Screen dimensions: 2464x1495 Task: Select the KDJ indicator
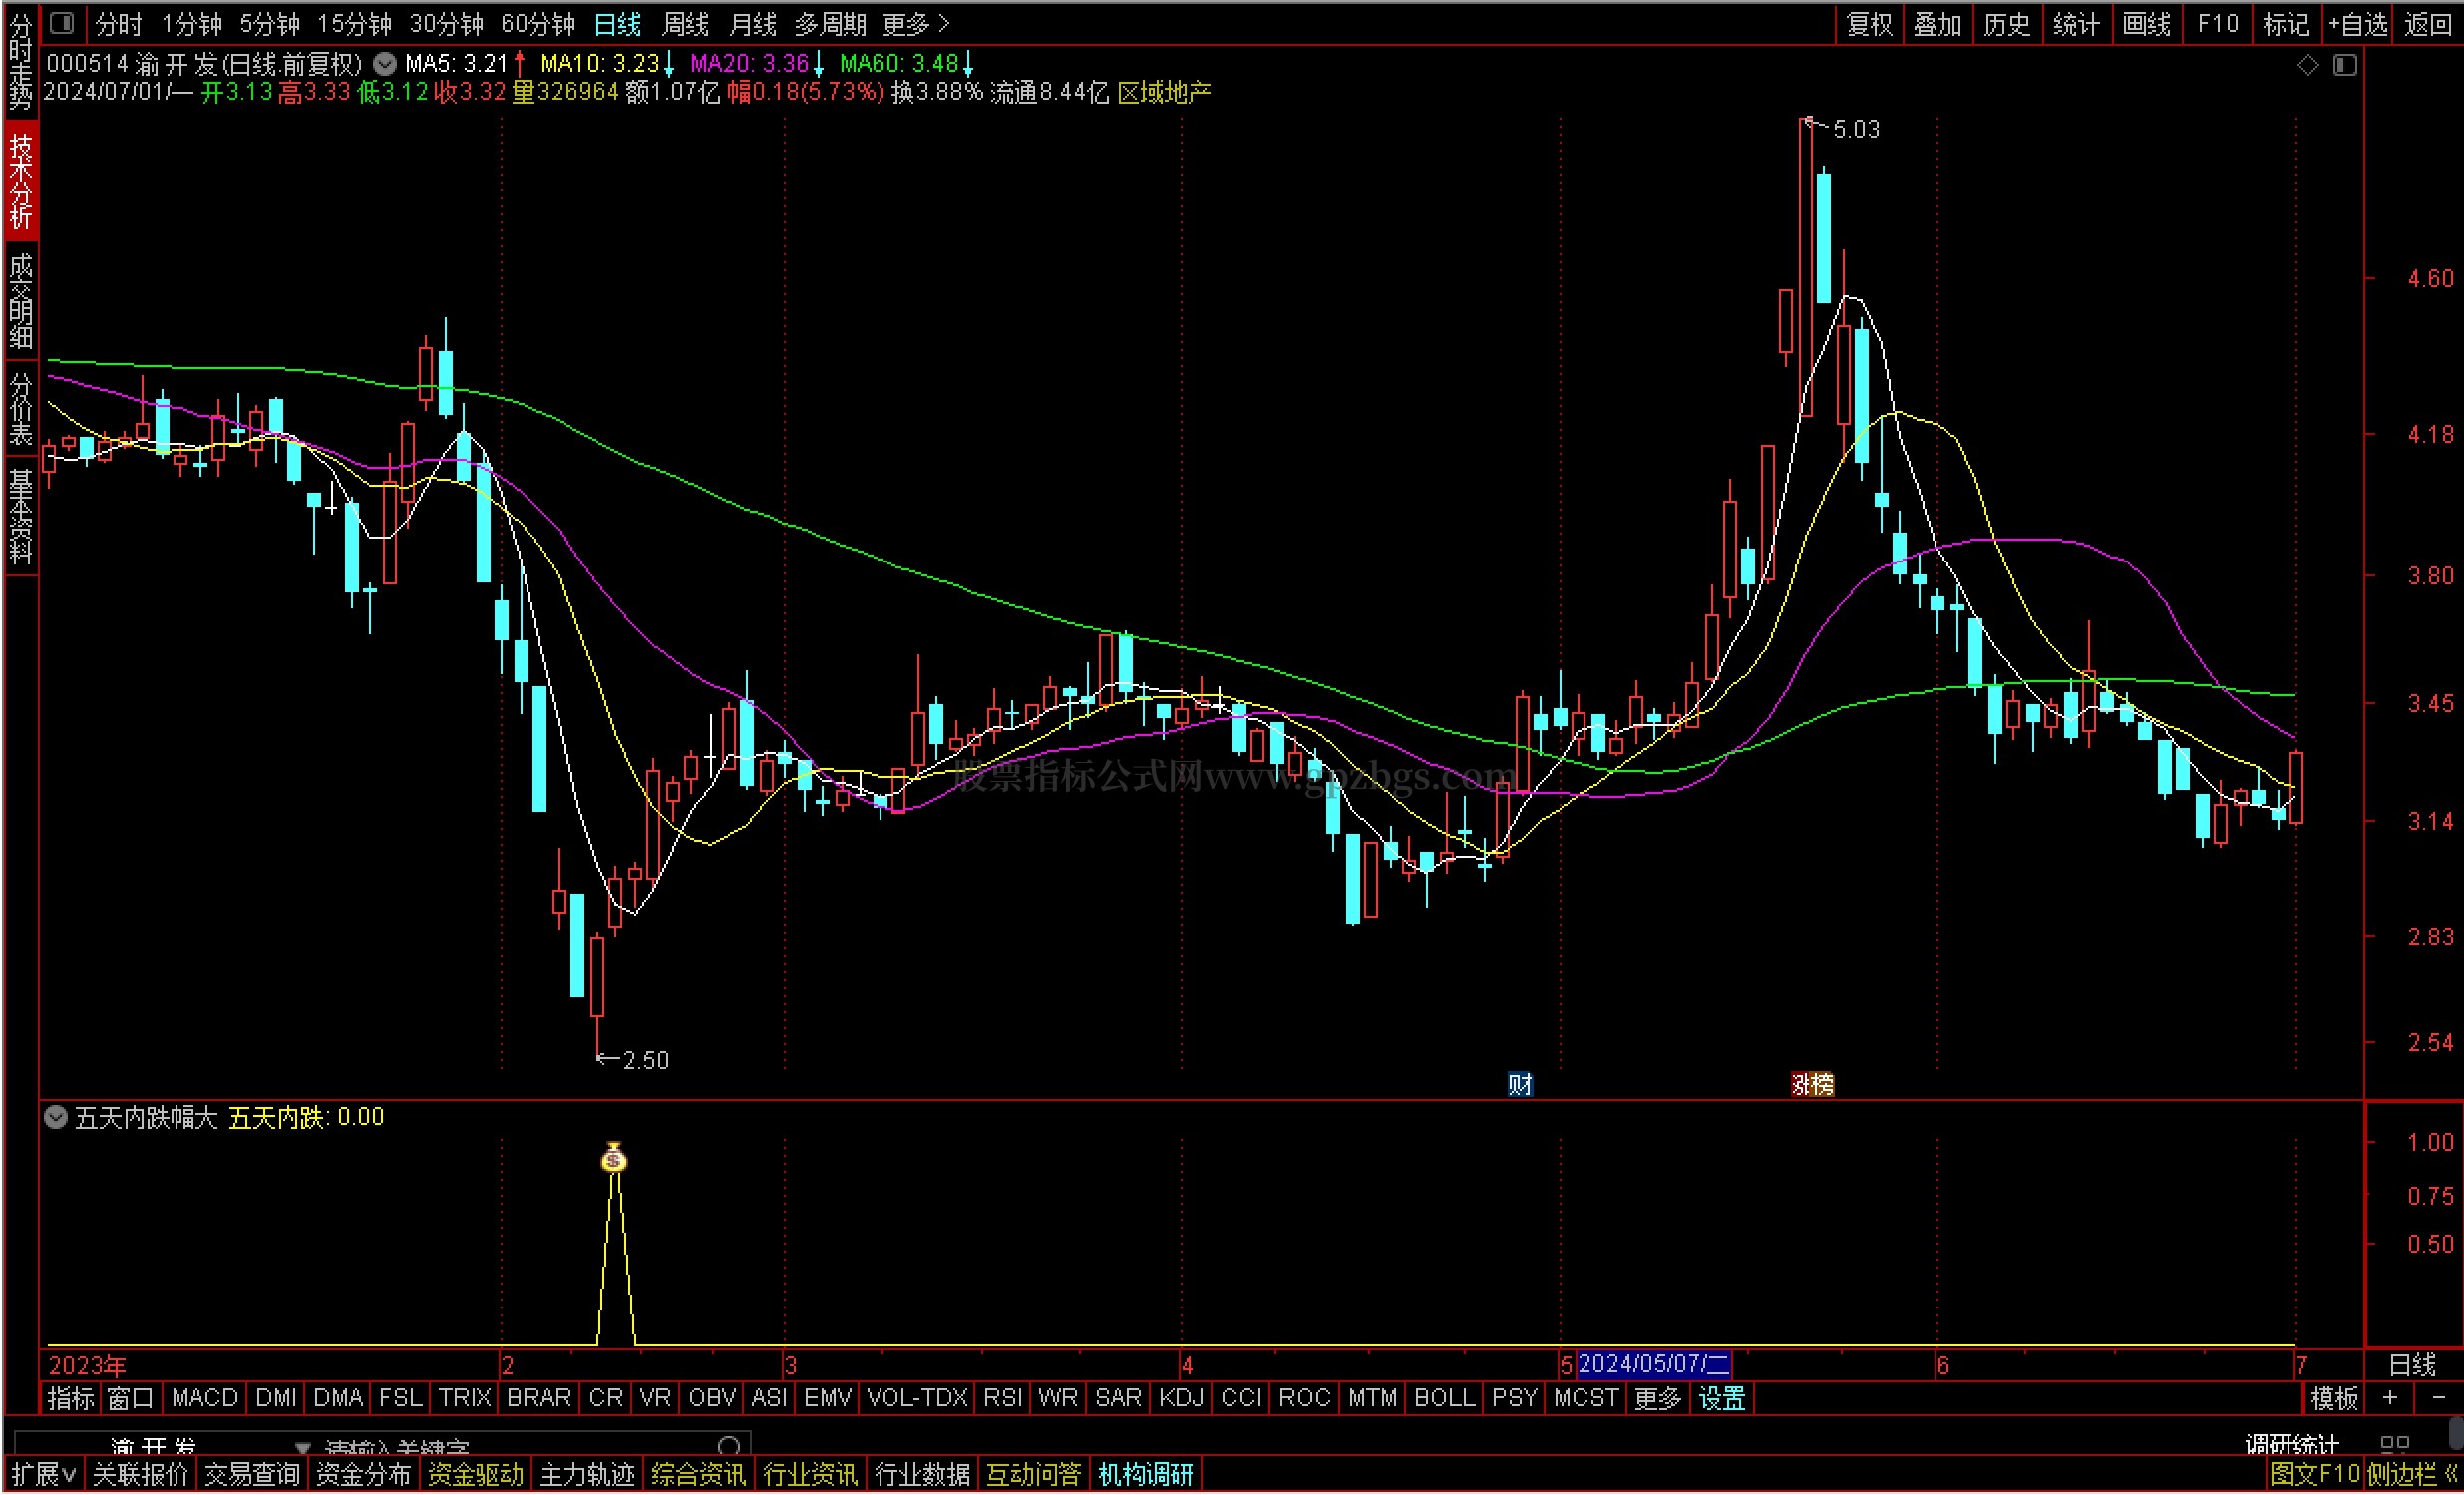[x=1181, y=1397]
